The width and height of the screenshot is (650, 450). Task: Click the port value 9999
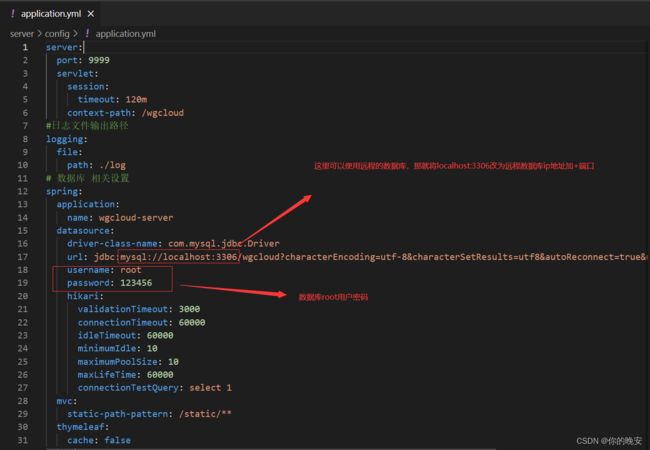[99, 60]
